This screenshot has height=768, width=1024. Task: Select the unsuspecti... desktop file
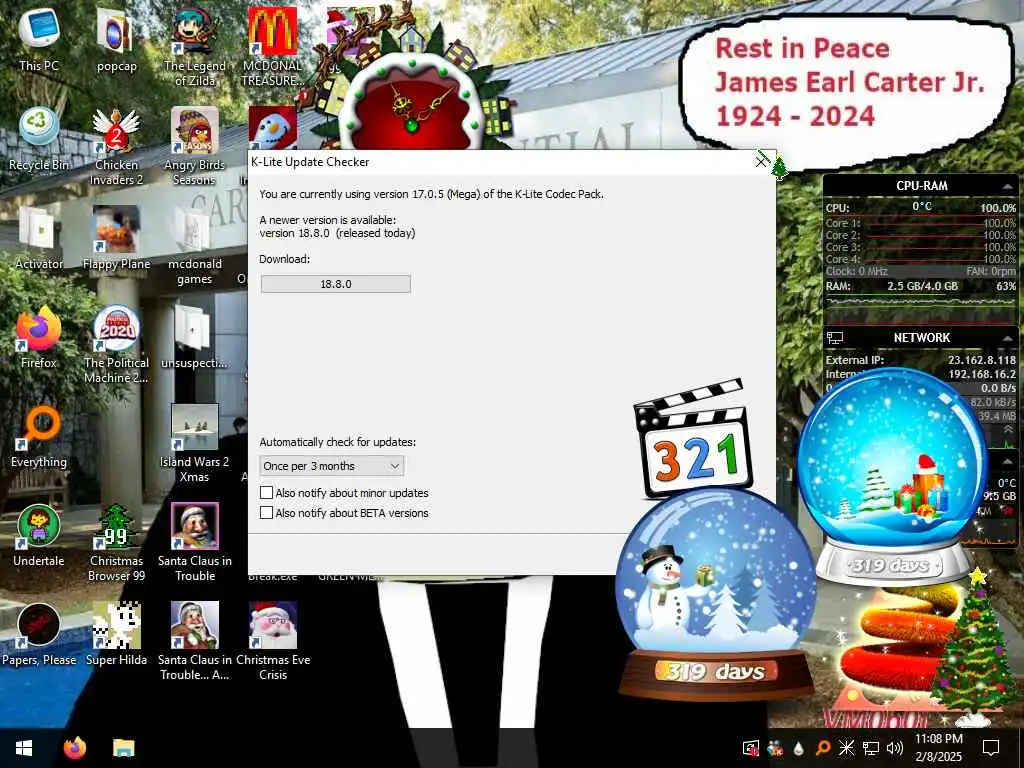click(x=195, y=338)
